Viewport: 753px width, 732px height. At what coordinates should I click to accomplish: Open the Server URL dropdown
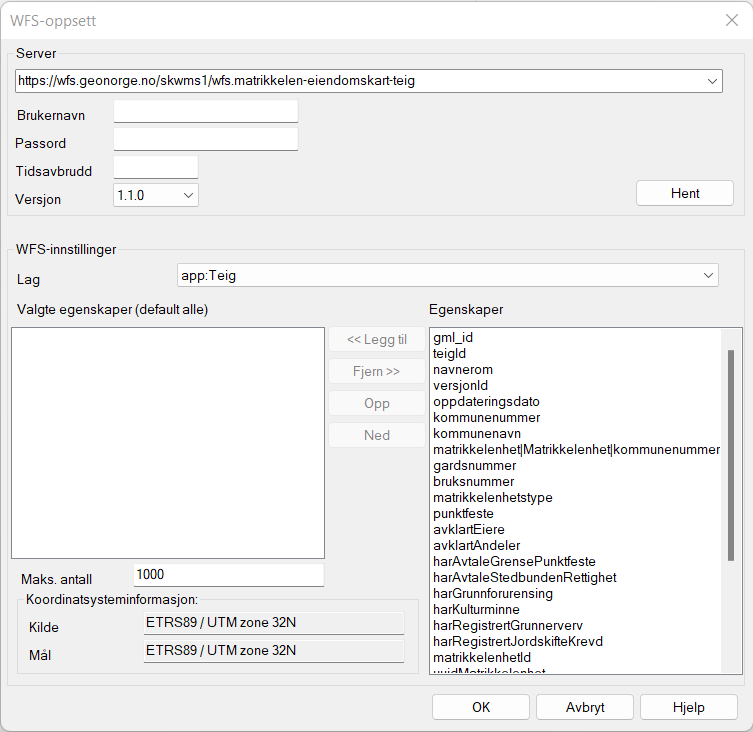click(x=712, y=81)
